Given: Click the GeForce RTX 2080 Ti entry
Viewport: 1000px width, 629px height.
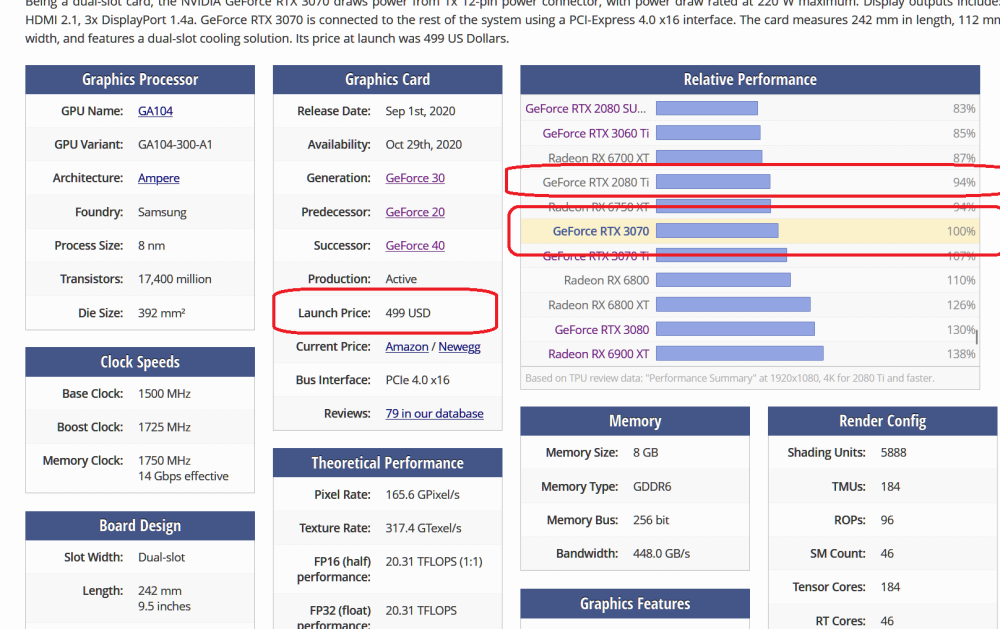Looking at the screenshot, I should [x=595, y=182].
